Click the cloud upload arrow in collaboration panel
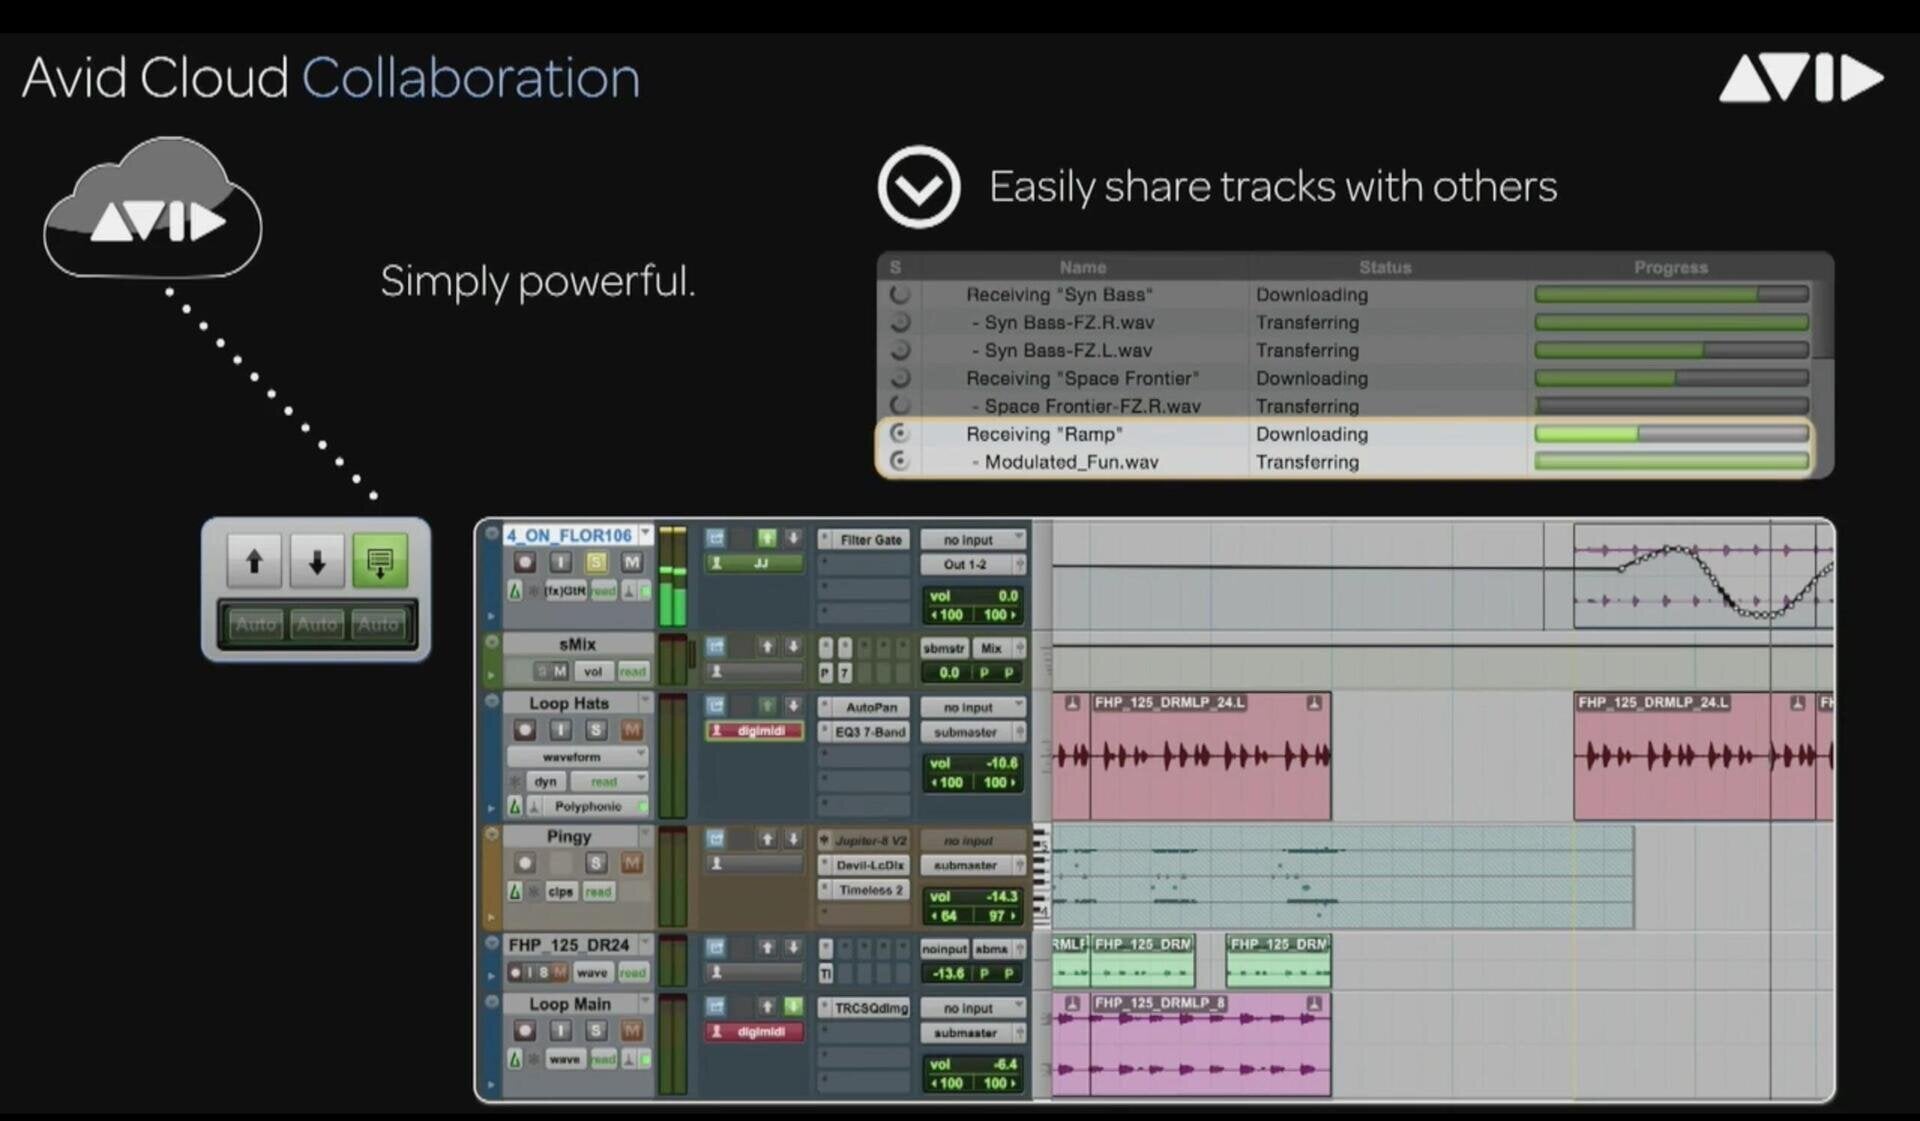The height and width of the screenshot is (1121, 1920). (254, 561)
